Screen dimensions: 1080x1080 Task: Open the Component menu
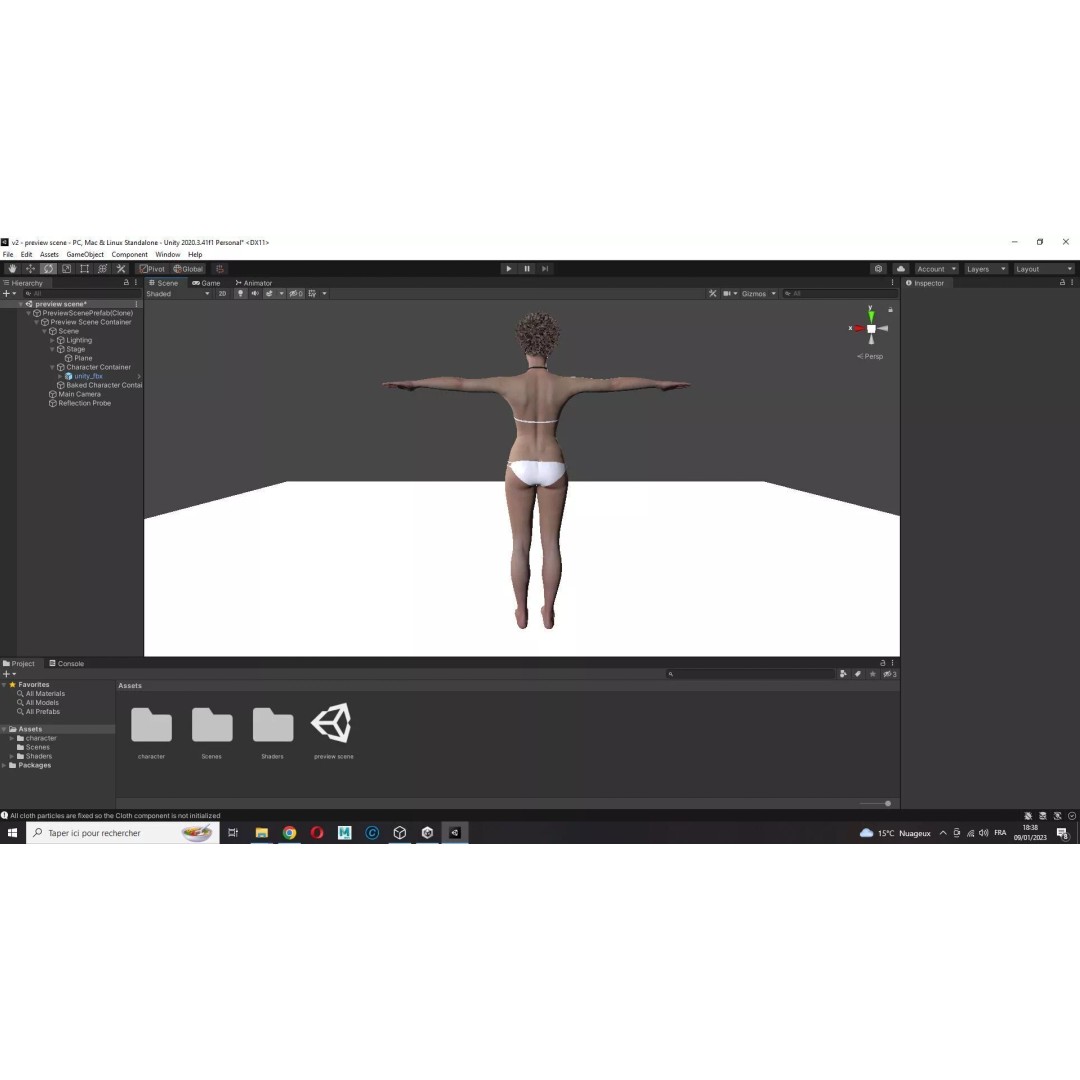point(129,254)
